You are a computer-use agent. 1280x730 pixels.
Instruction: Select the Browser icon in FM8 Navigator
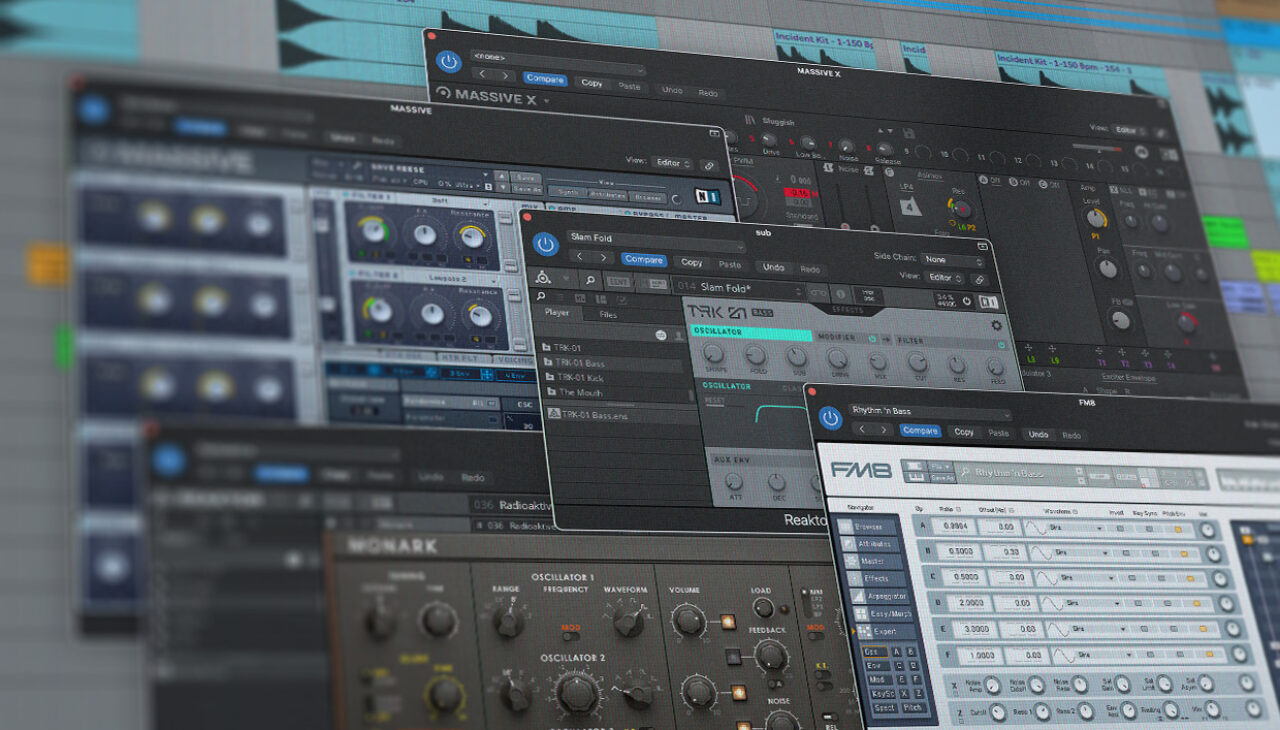tap(850, 527)
